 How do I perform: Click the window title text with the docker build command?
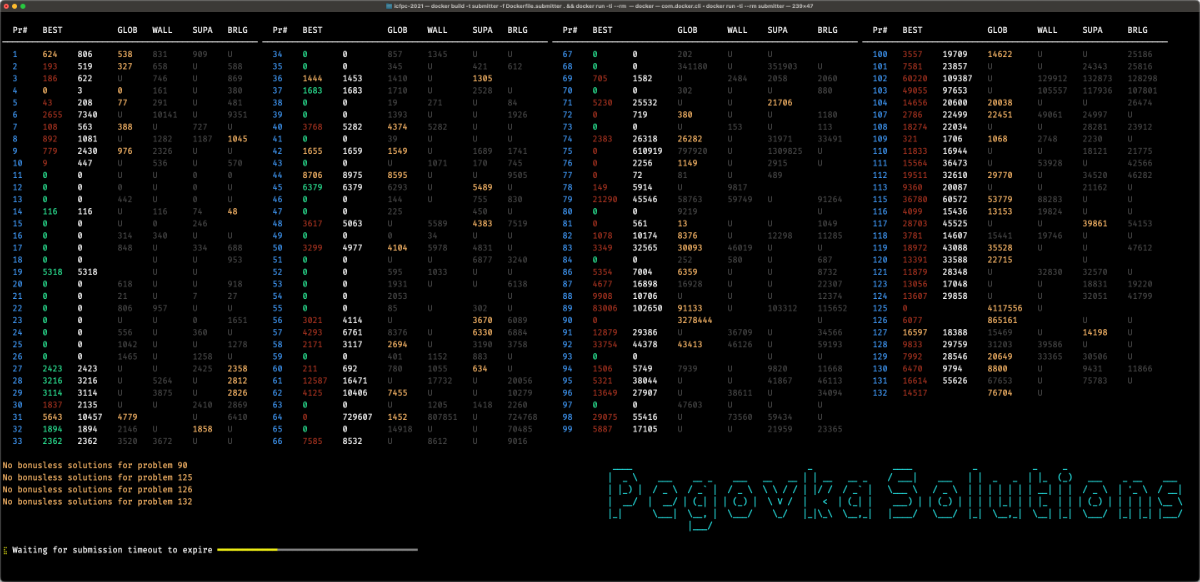(x=600, y=7)
